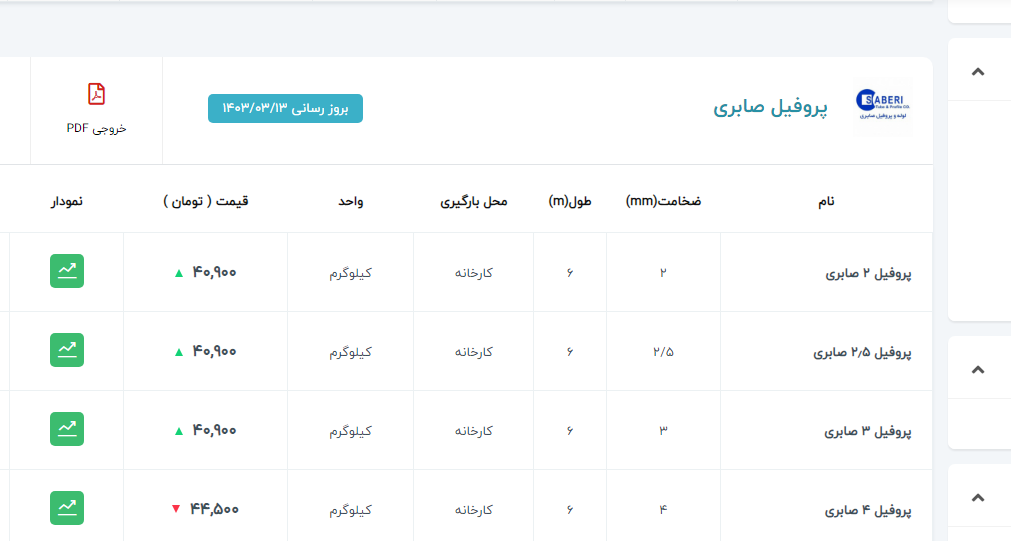Click the بروز رسانی date badge
The image size is (1011, 541).
click(285, 108)
